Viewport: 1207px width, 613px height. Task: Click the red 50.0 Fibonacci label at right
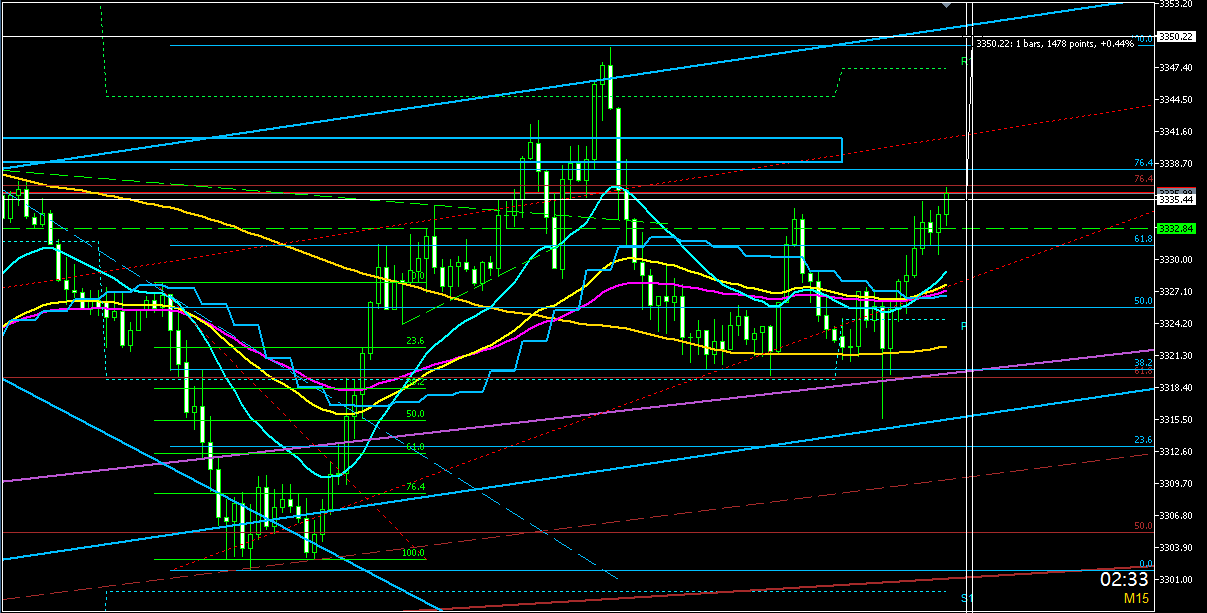pos(1144,526)
